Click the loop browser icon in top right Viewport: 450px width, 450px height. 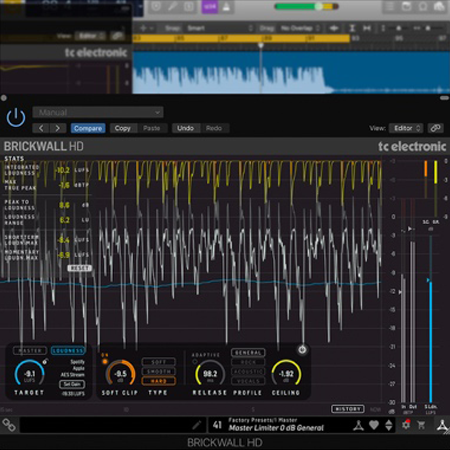(x=423, y=6)
